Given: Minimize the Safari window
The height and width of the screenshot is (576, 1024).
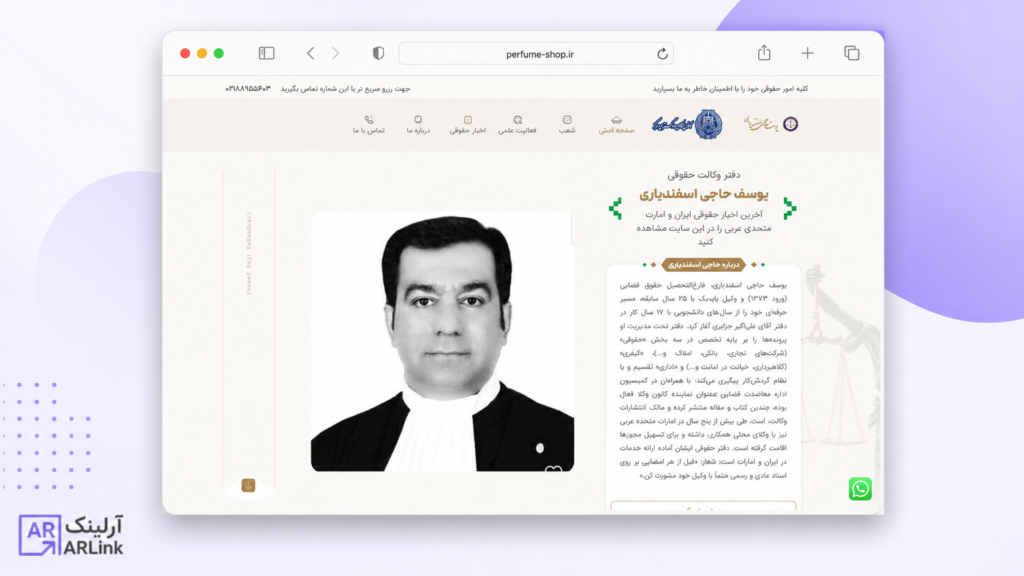Looking at the screenshot, I should click(202, 54).
